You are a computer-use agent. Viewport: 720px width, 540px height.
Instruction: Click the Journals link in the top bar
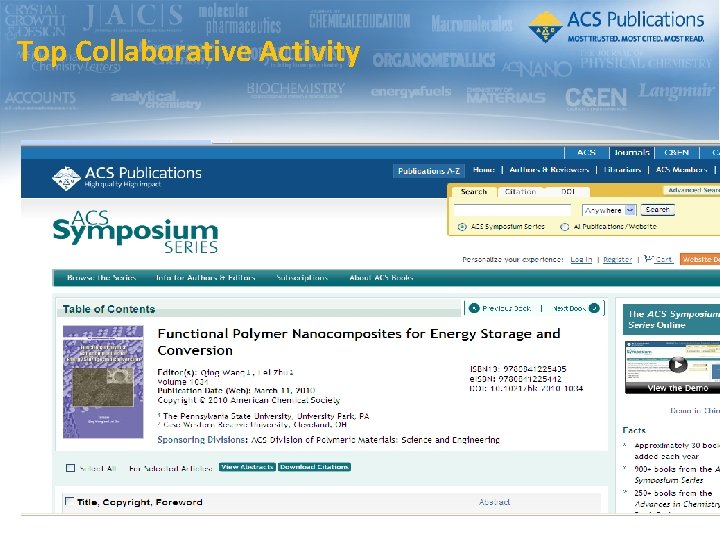[632, 152]
